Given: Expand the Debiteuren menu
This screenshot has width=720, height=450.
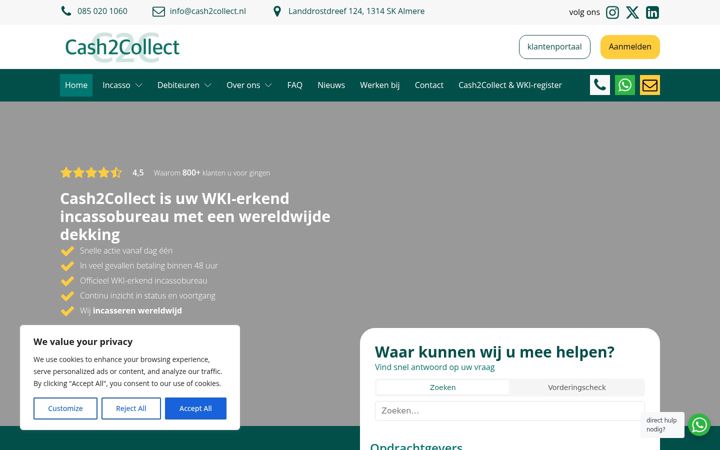Looking at the screenshot, I should (x=184, y=85).
